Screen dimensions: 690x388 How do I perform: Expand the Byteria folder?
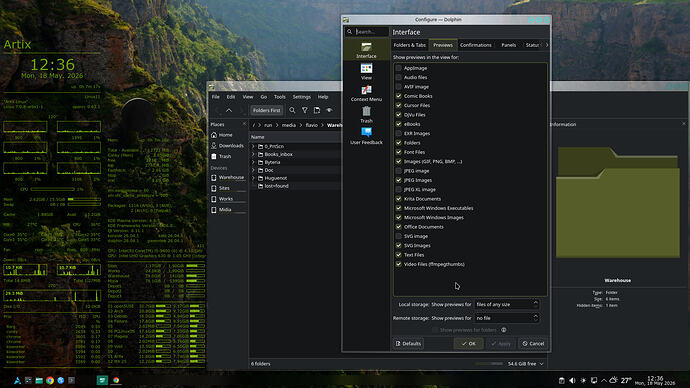[253, 162]
